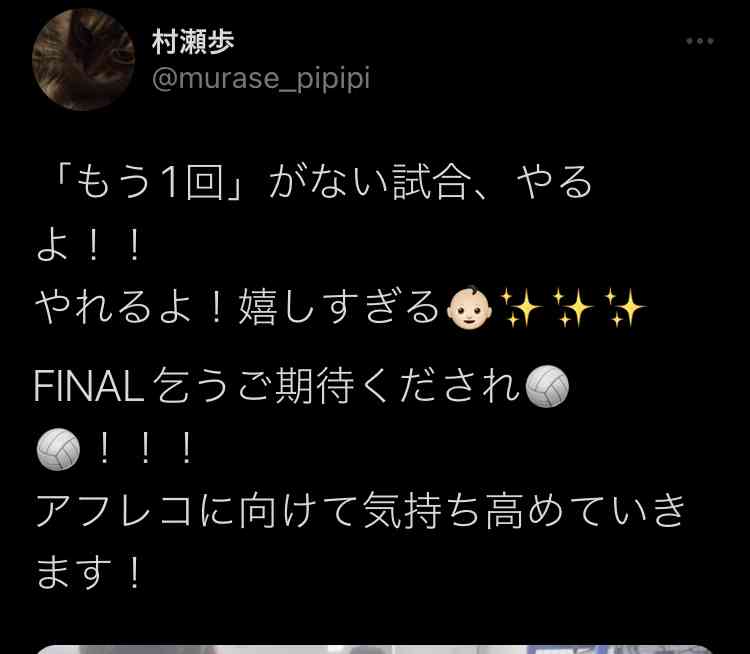
Task: Click the volleyball emoji before the exclamation marks
Action: pos(58,449)
